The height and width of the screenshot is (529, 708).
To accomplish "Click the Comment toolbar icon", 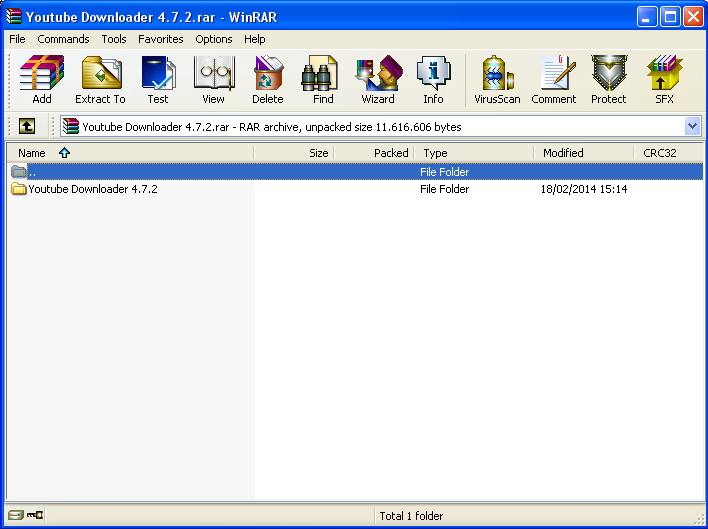I will (x=554, y=80).
